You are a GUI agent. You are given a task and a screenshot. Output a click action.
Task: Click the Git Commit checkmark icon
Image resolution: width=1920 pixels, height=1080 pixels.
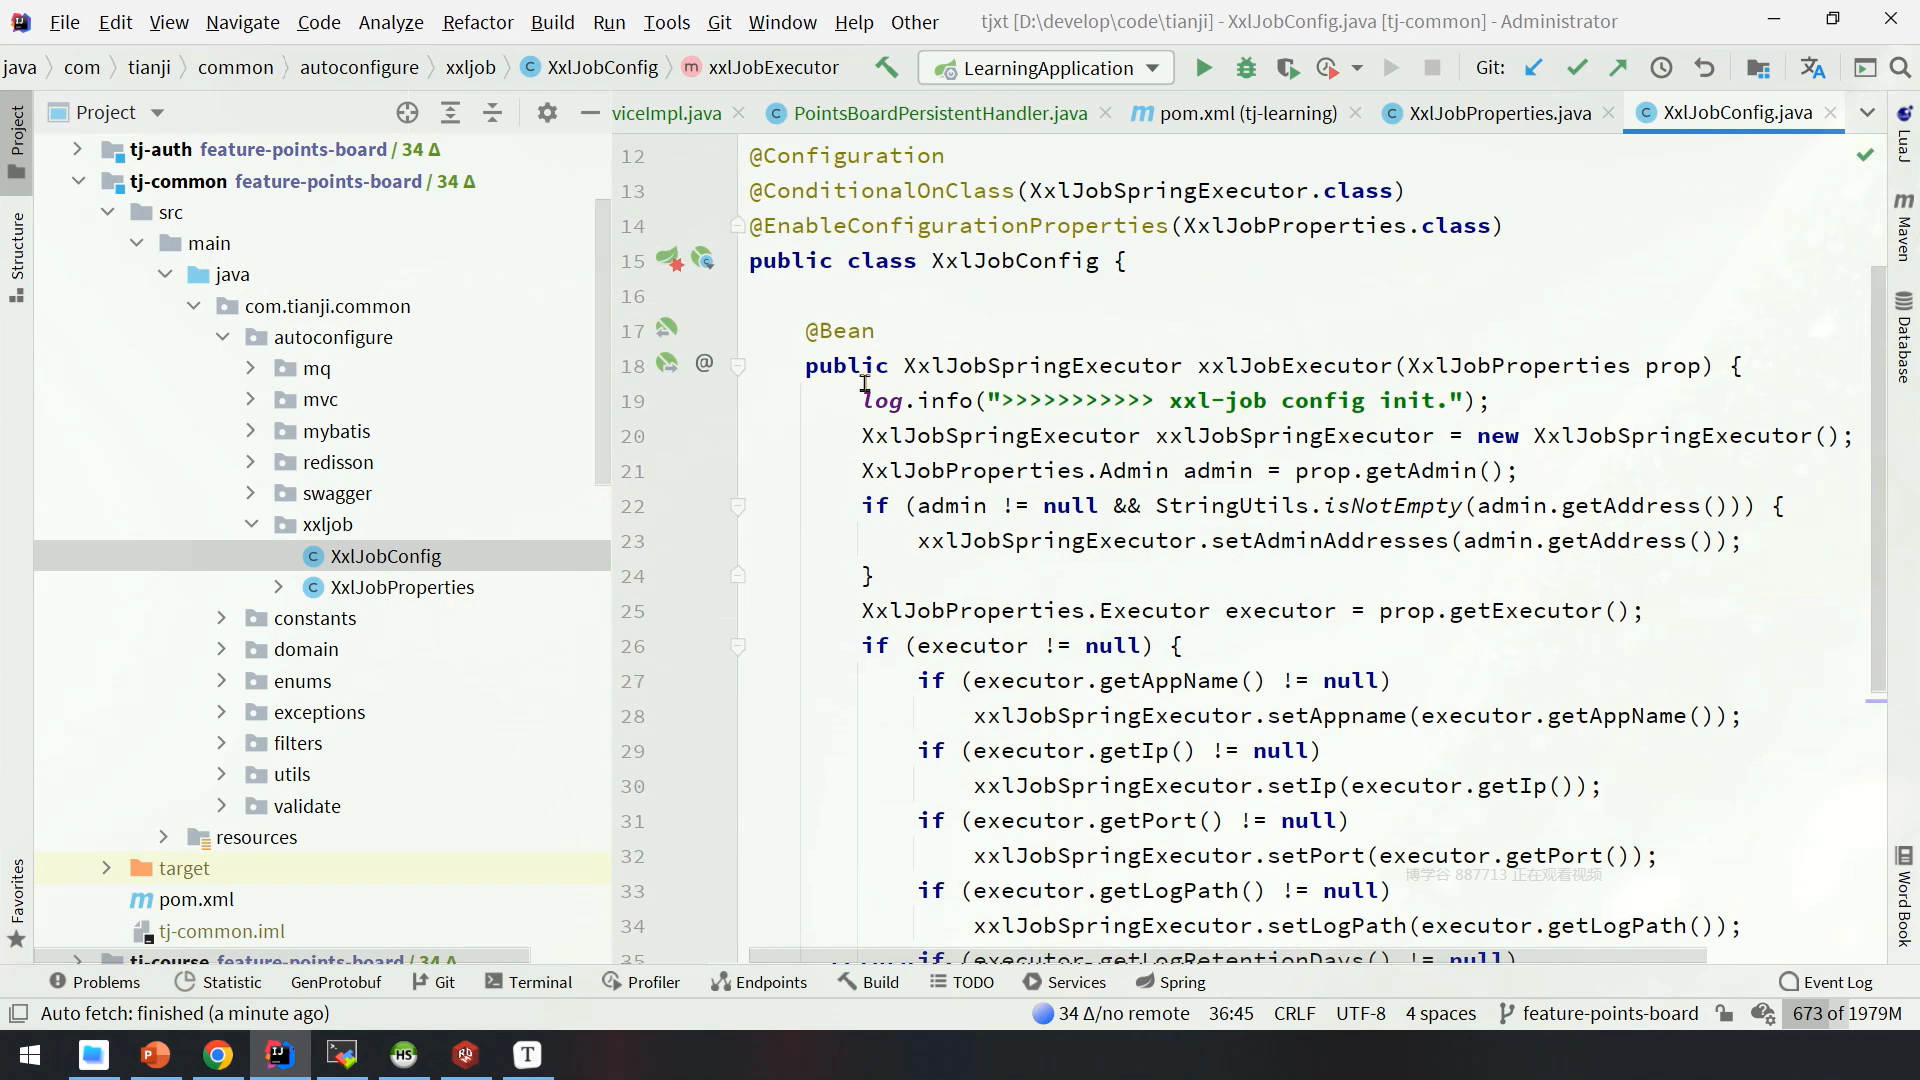pyautogui.click(x=1577, y=68)
